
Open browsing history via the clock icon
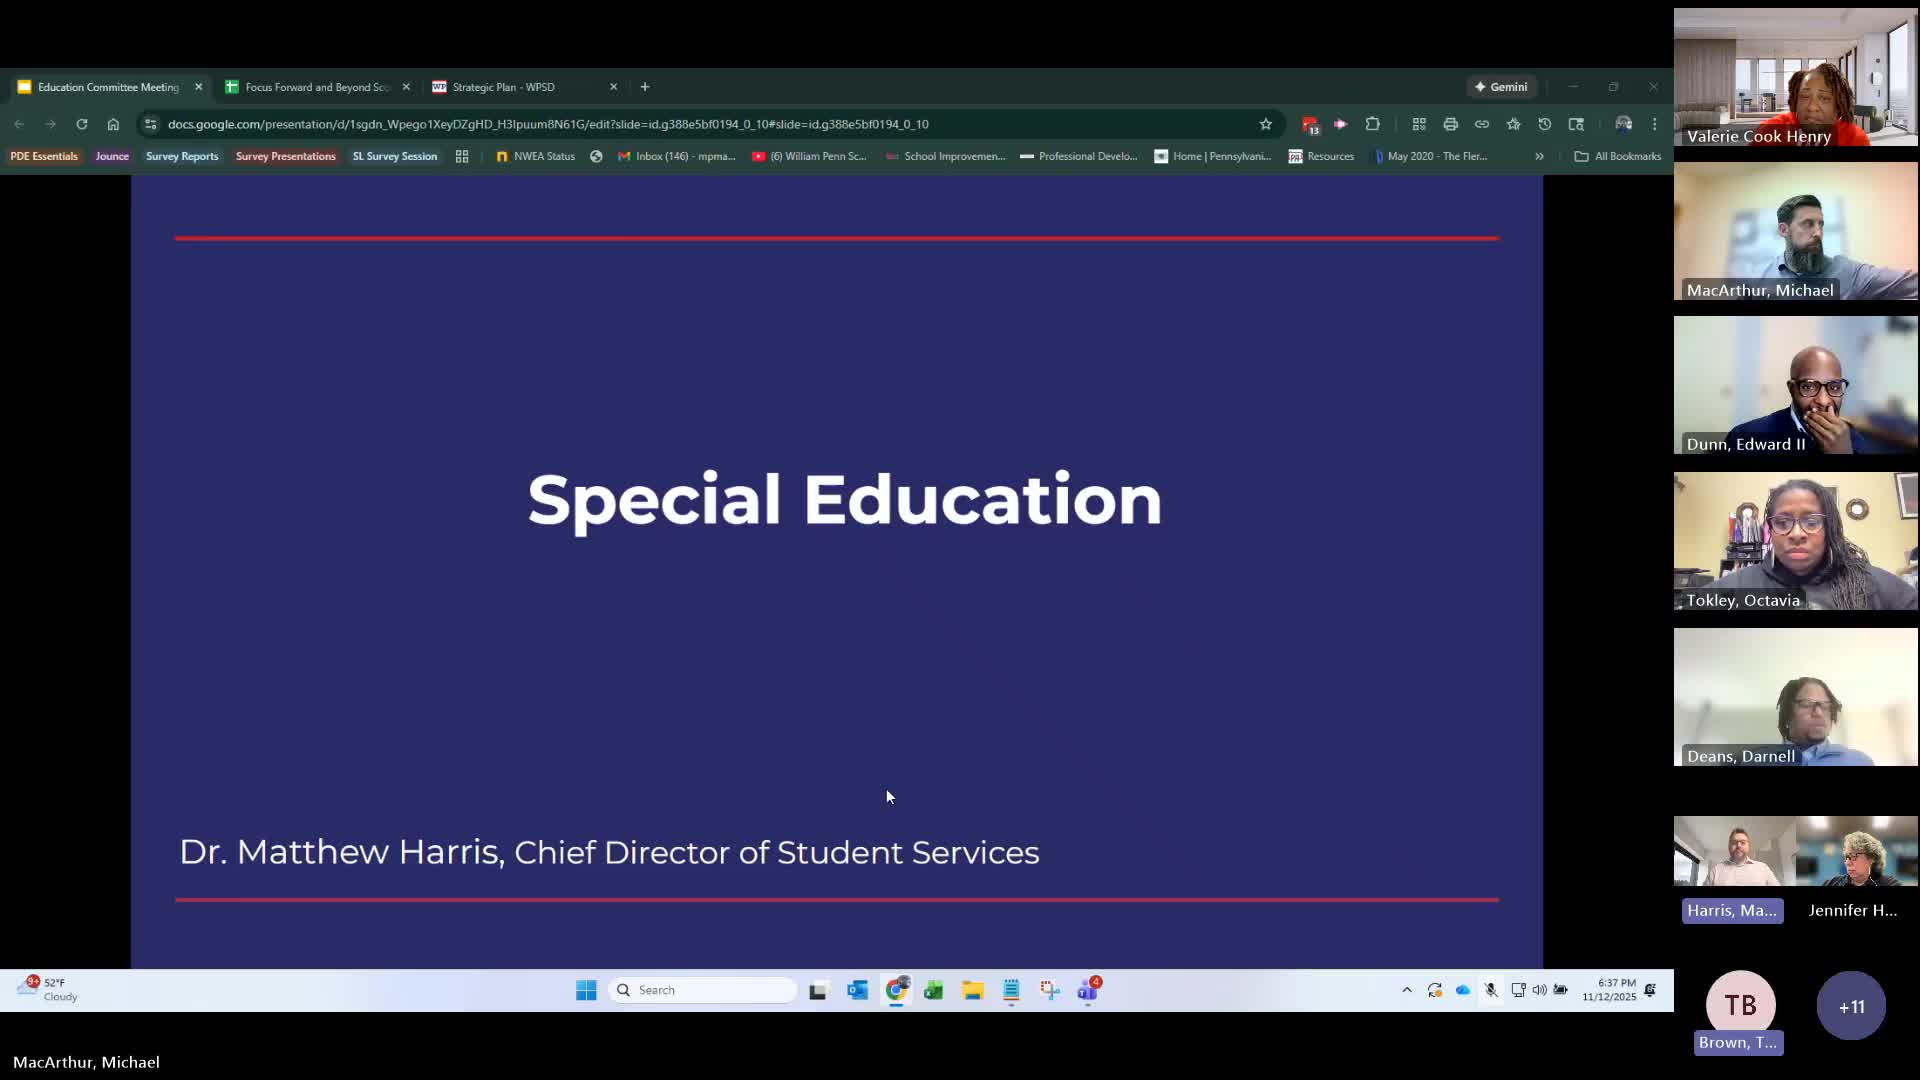click(1544, 124)
